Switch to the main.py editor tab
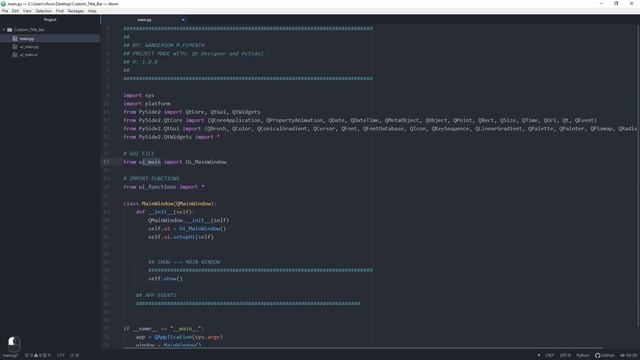The image size is (640, 360). coord(144,20)
